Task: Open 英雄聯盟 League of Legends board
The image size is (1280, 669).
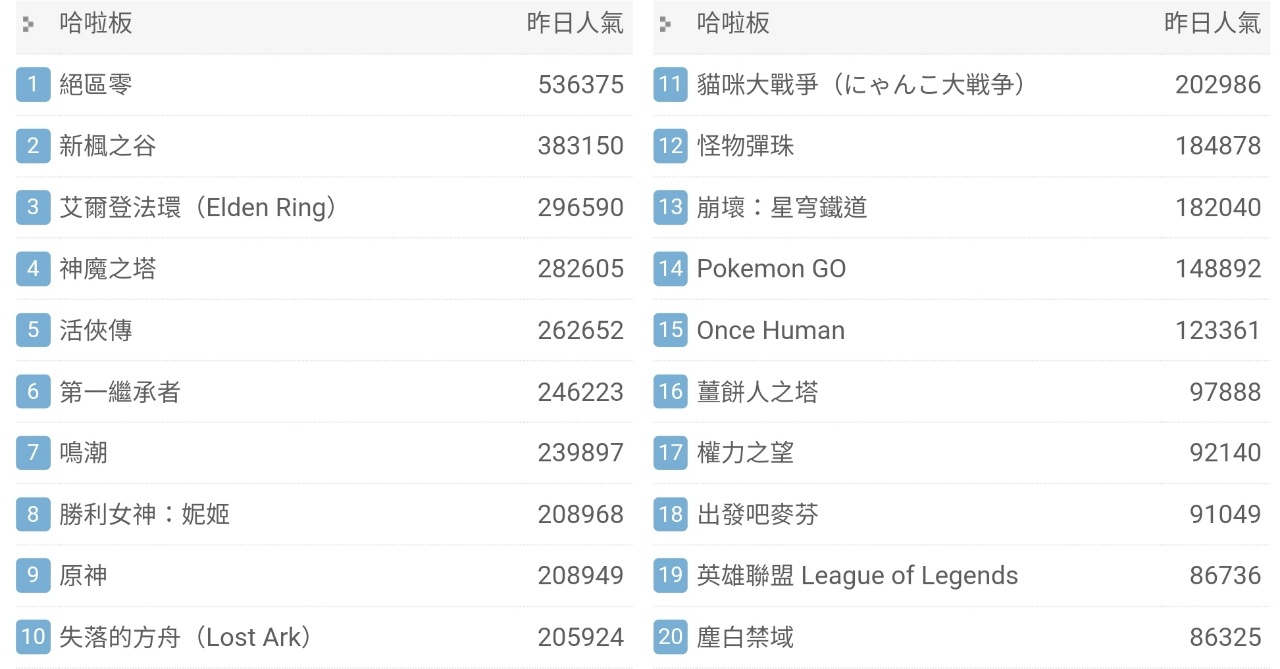Action: [x=857, y=576]
